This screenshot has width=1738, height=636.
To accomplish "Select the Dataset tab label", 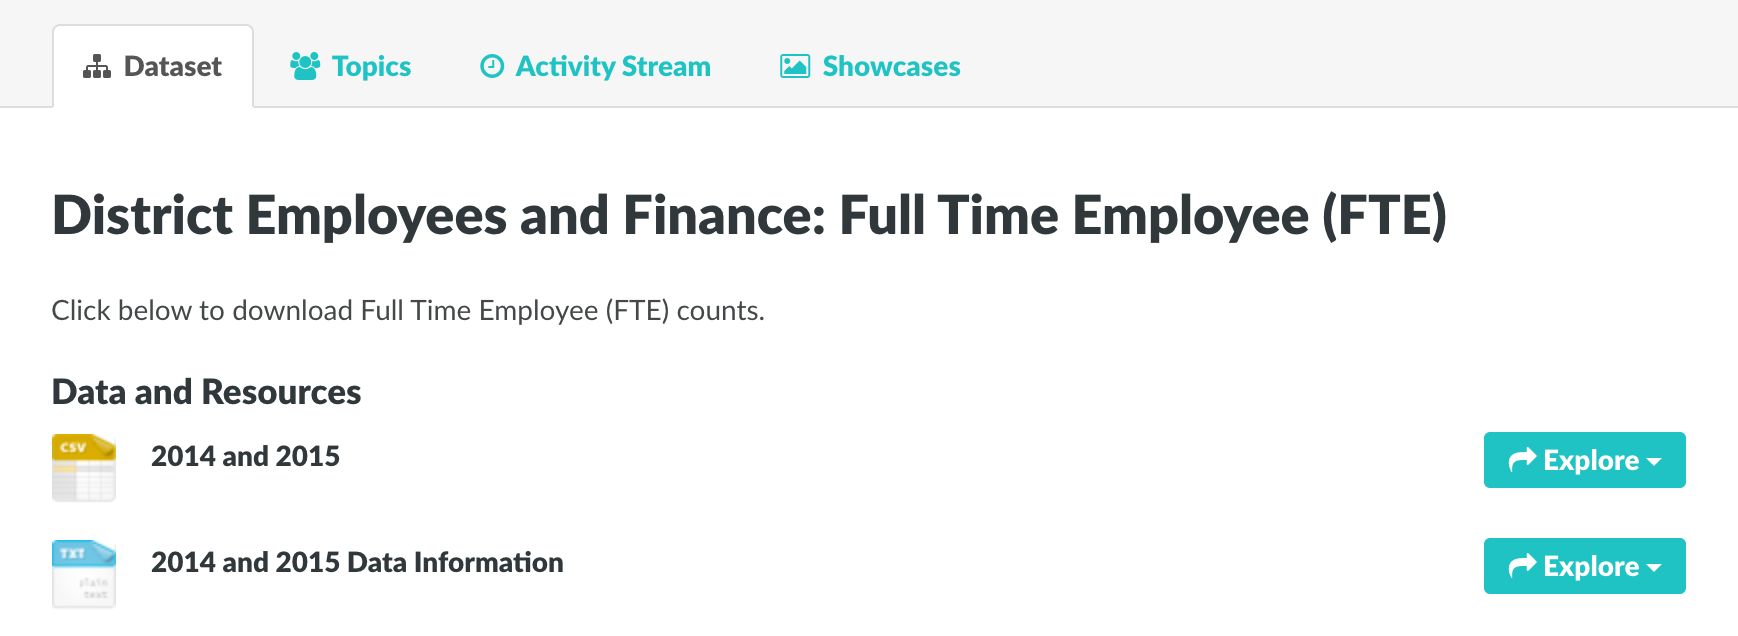I will 172,66.
